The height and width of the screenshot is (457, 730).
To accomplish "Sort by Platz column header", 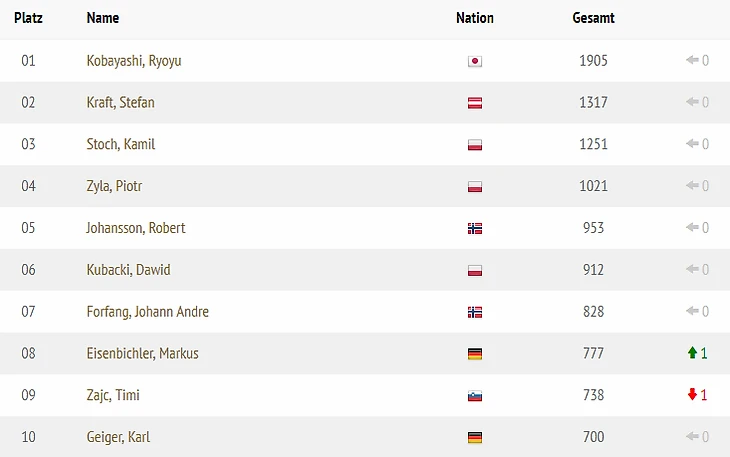I will [28, 18].
